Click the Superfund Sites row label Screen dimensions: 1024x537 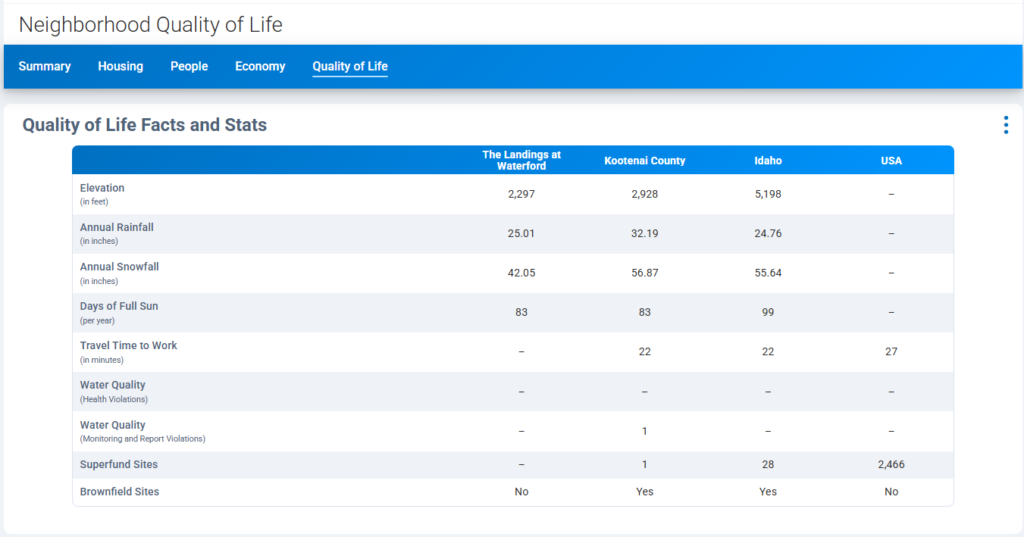coord(119,464)
